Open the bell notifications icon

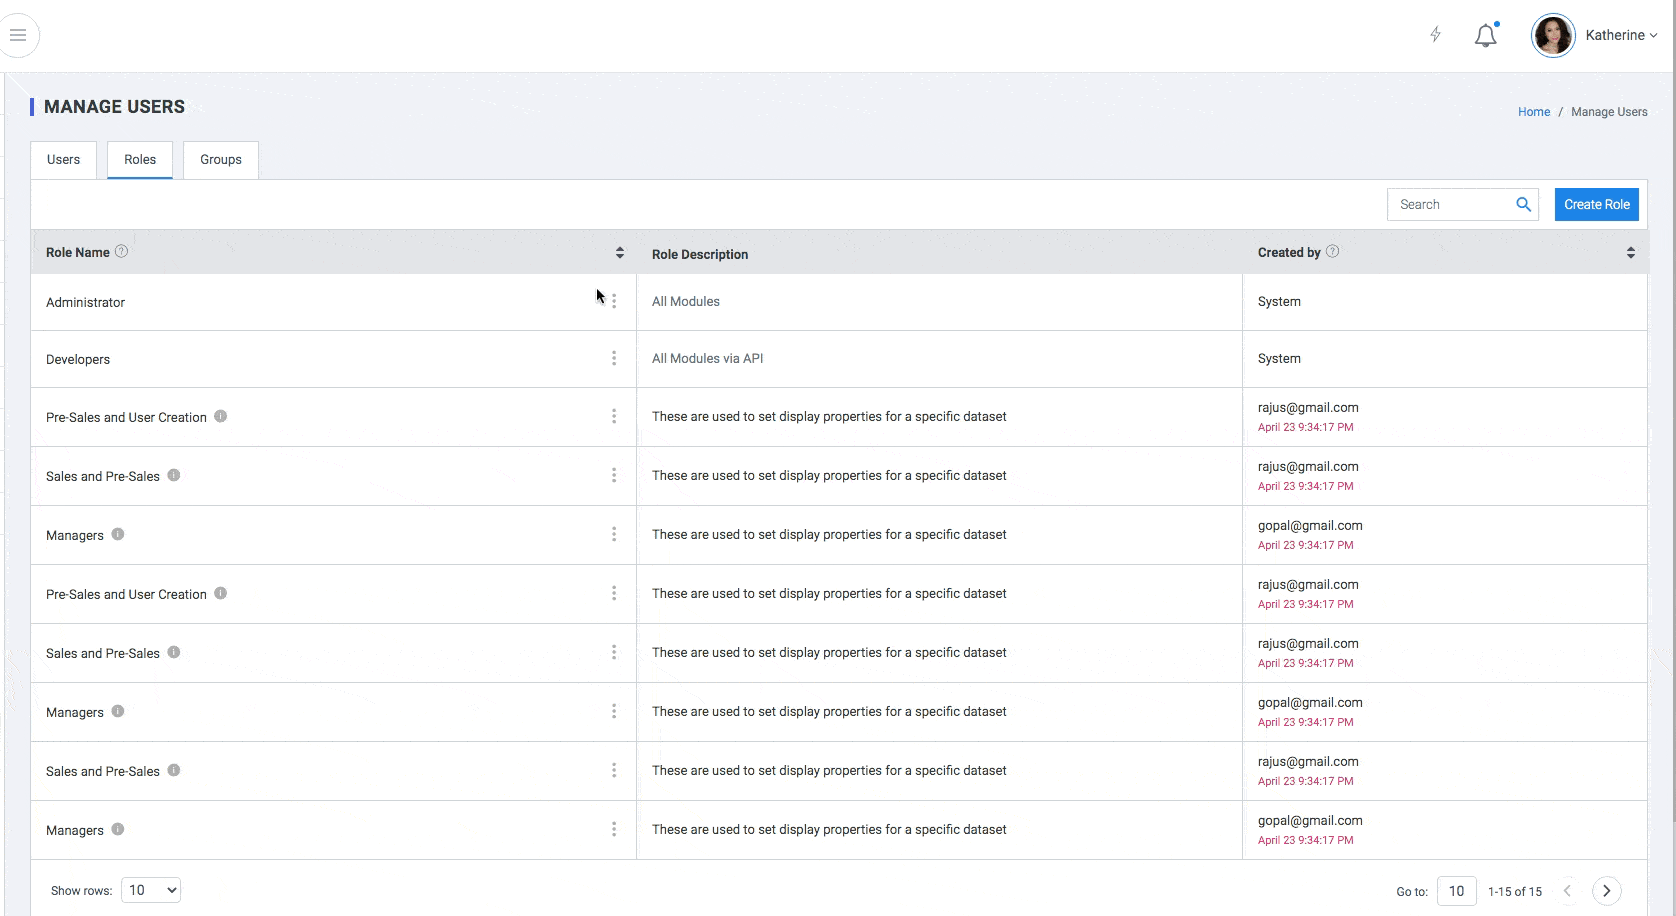coord(1486,35)
